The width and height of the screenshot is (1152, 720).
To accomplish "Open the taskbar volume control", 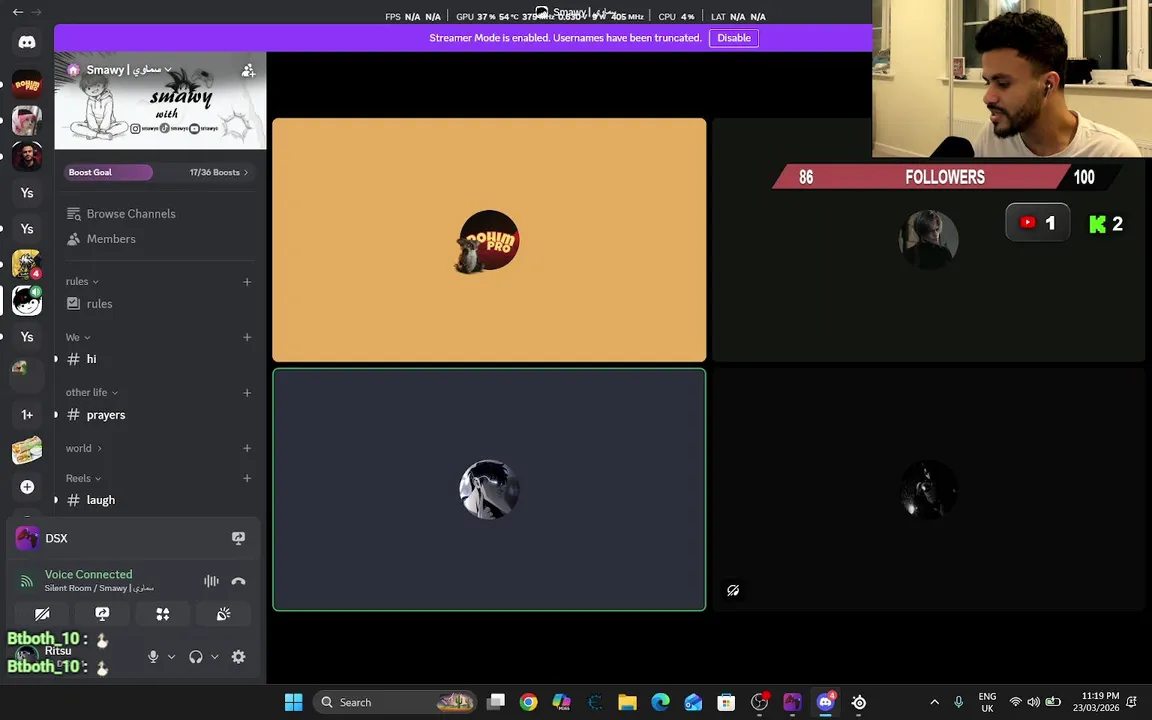I will 1034,702.
